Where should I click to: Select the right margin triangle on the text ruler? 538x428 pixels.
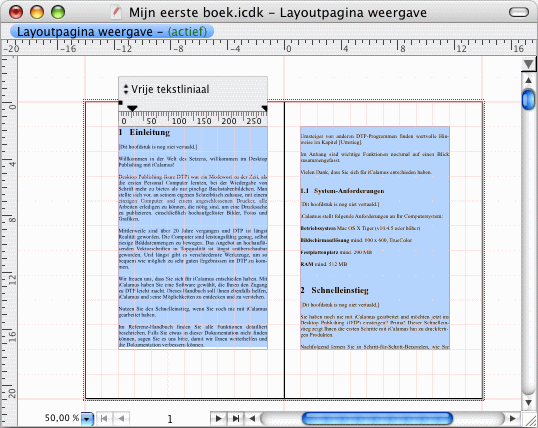[x=265, y=108]
